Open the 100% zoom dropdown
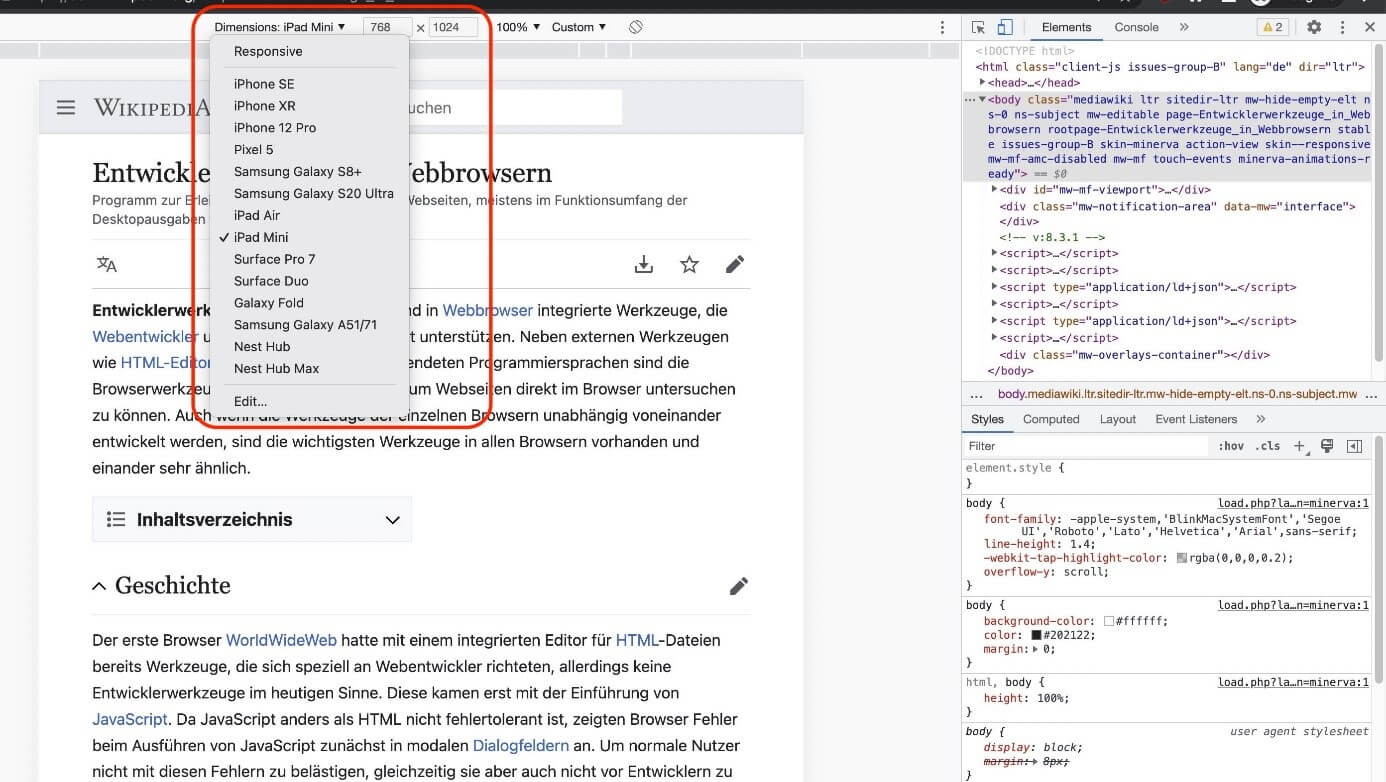Viewport: 1386px width, 782px height. [x=518, y=27]
